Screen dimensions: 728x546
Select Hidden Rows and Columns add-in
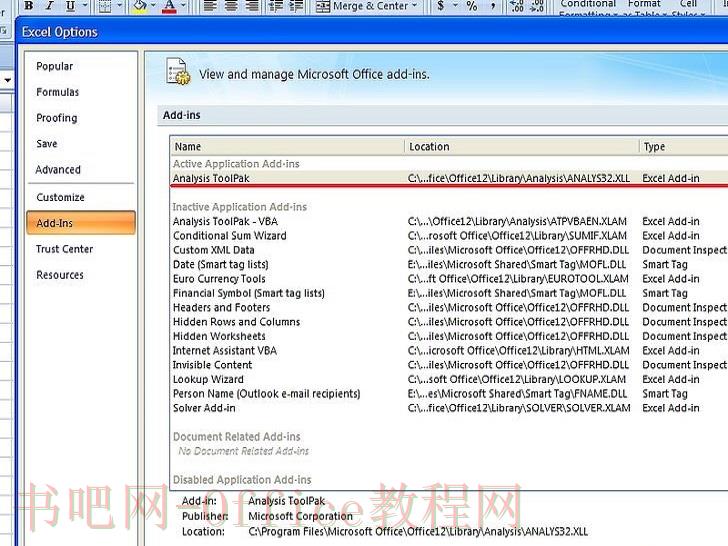tap(449, 322)
